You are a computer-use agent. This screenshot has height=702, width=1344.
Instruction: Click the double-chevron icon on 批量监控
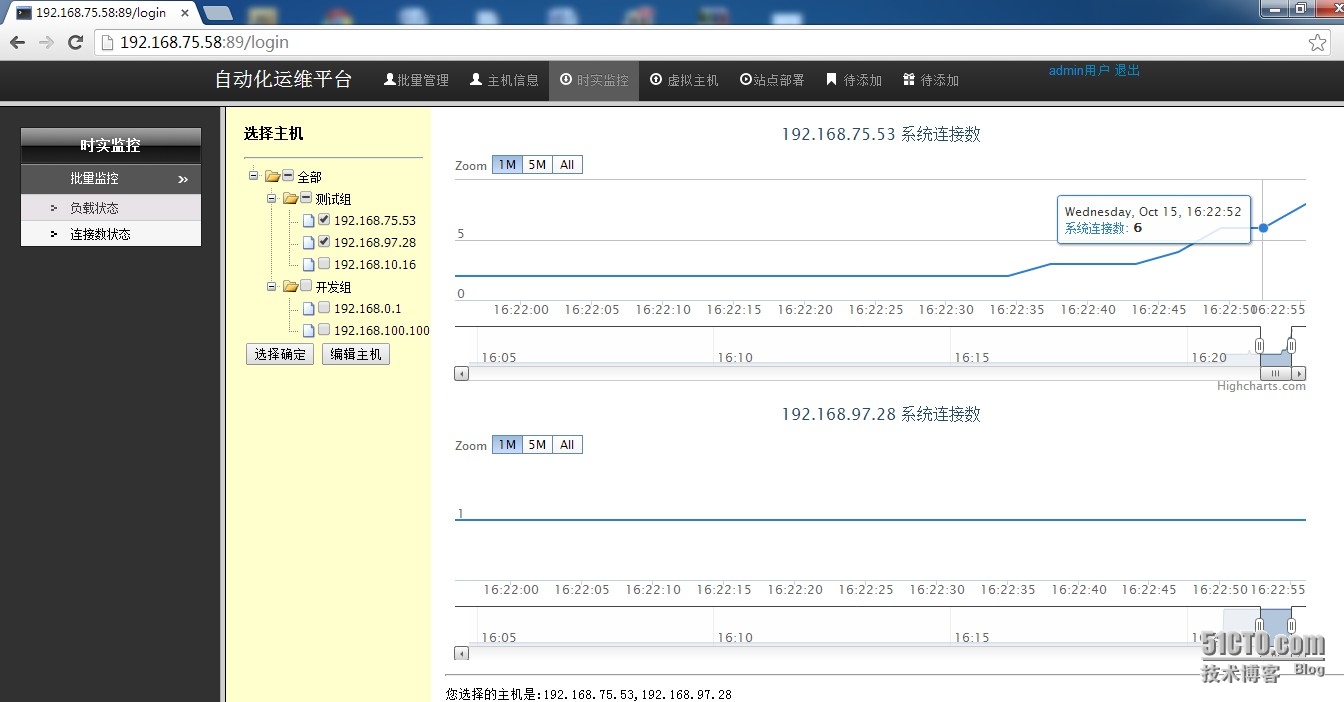[x=183, y=179]
